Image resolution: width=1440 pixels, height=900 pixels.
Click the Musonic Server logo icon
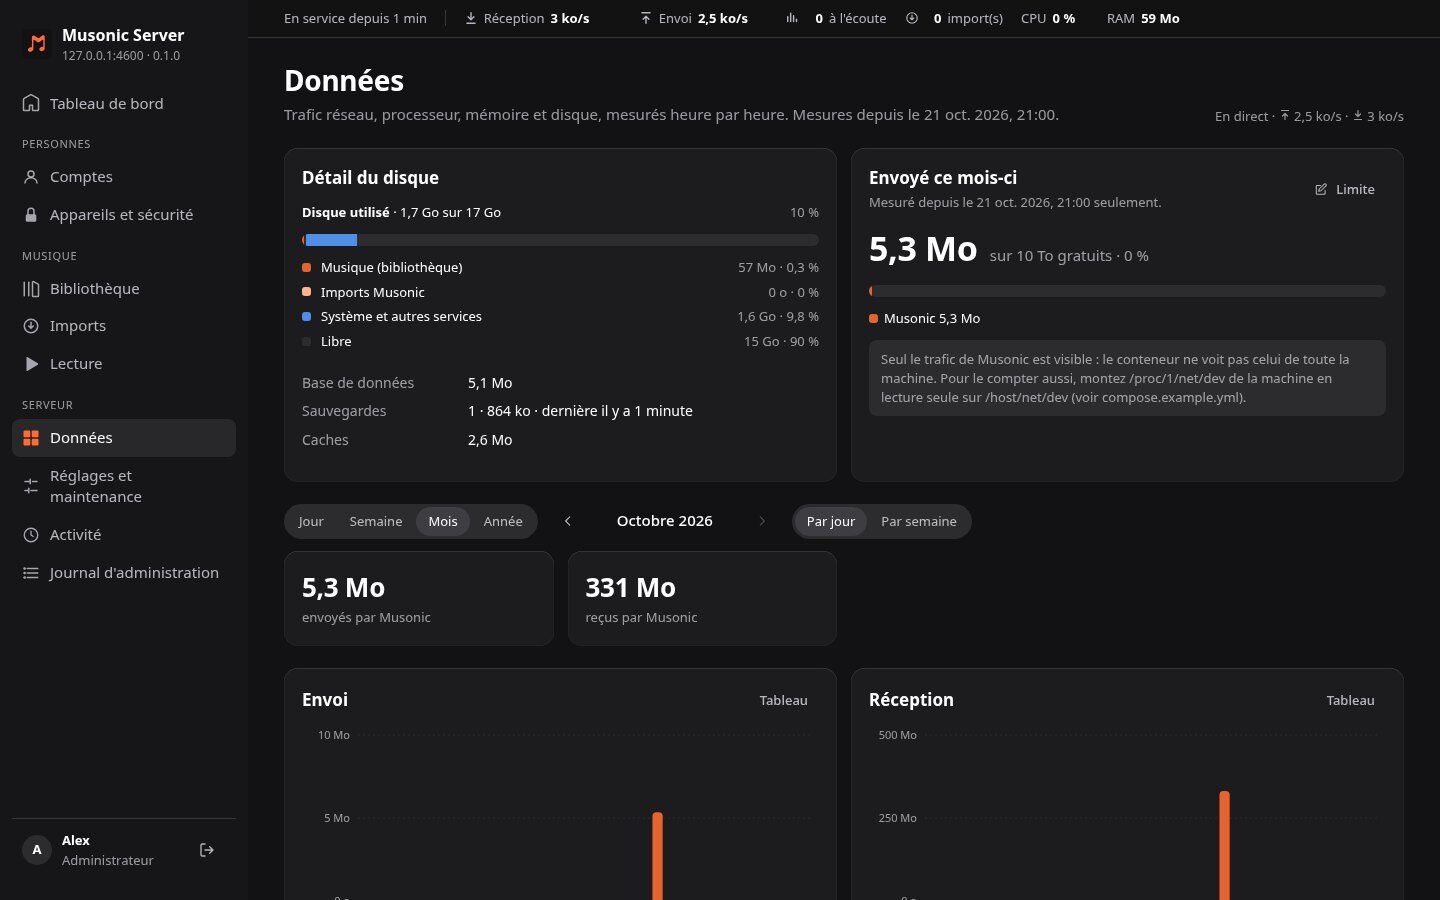[x=37, y=44]
